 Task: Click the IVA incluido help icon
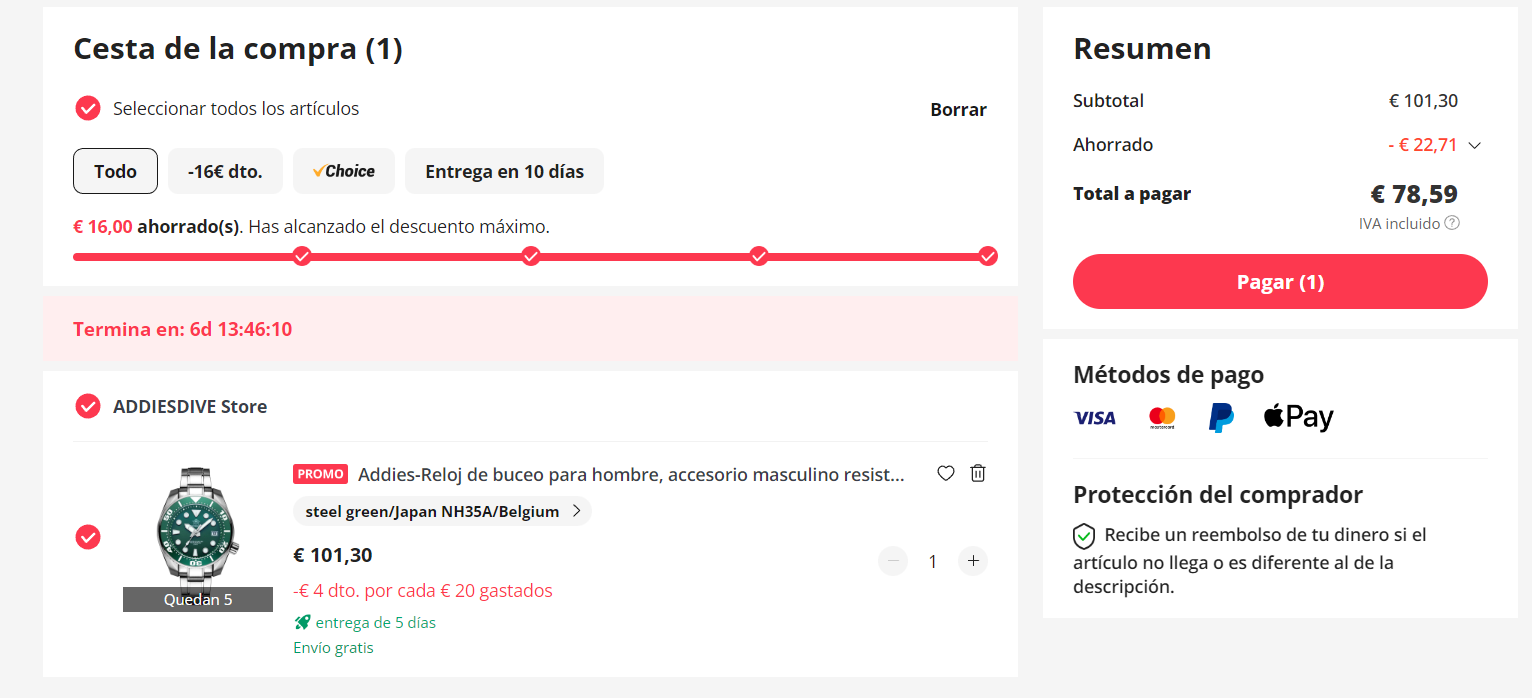pyautogui.click(x=1452, y=223)
